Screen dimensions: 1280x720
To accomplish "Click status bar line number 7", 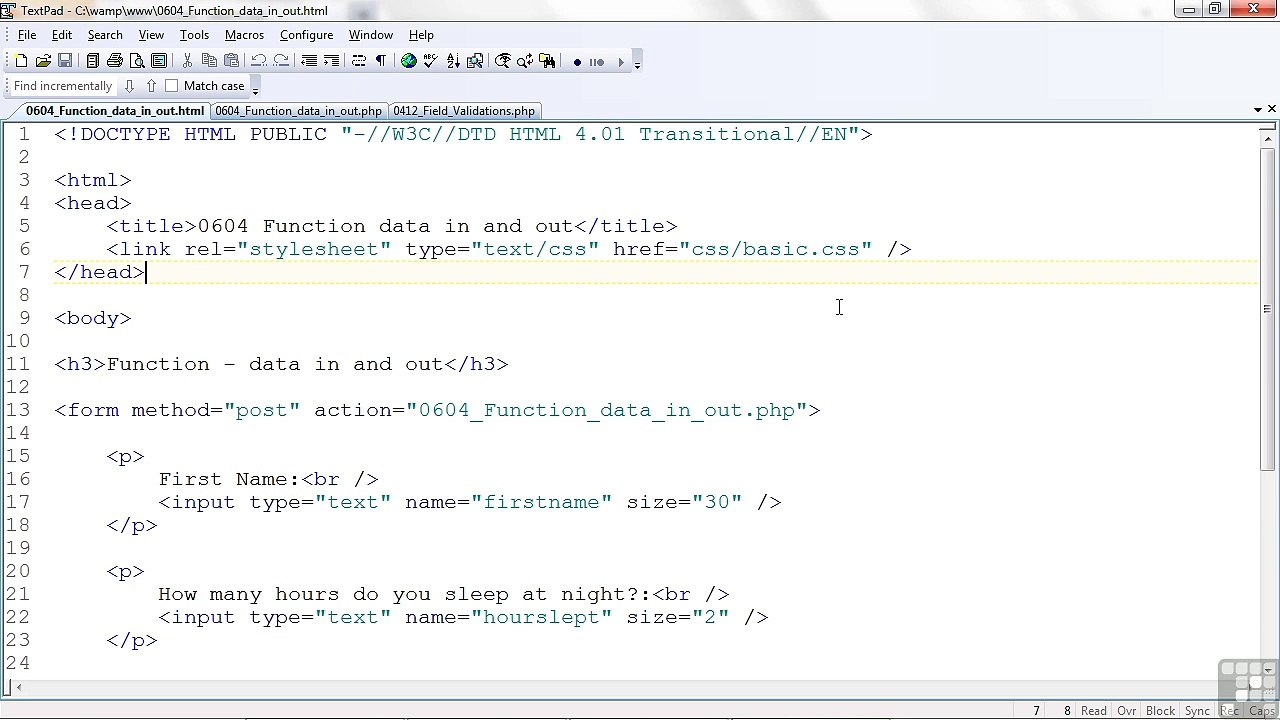I will [x=1037, y=711].
